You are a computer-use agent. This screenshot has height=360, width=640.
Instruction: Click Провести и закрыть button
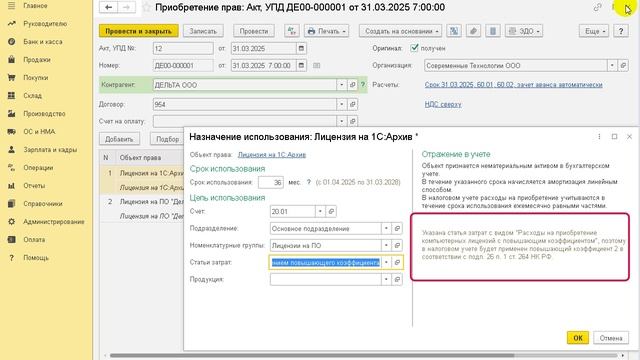pyautogui.click(x=138, y=31)
